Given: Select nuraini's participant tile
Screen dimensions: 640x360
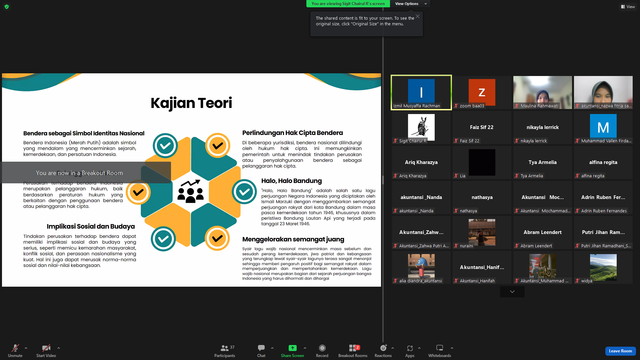Looking at the screenshot, I should point(482,233).
